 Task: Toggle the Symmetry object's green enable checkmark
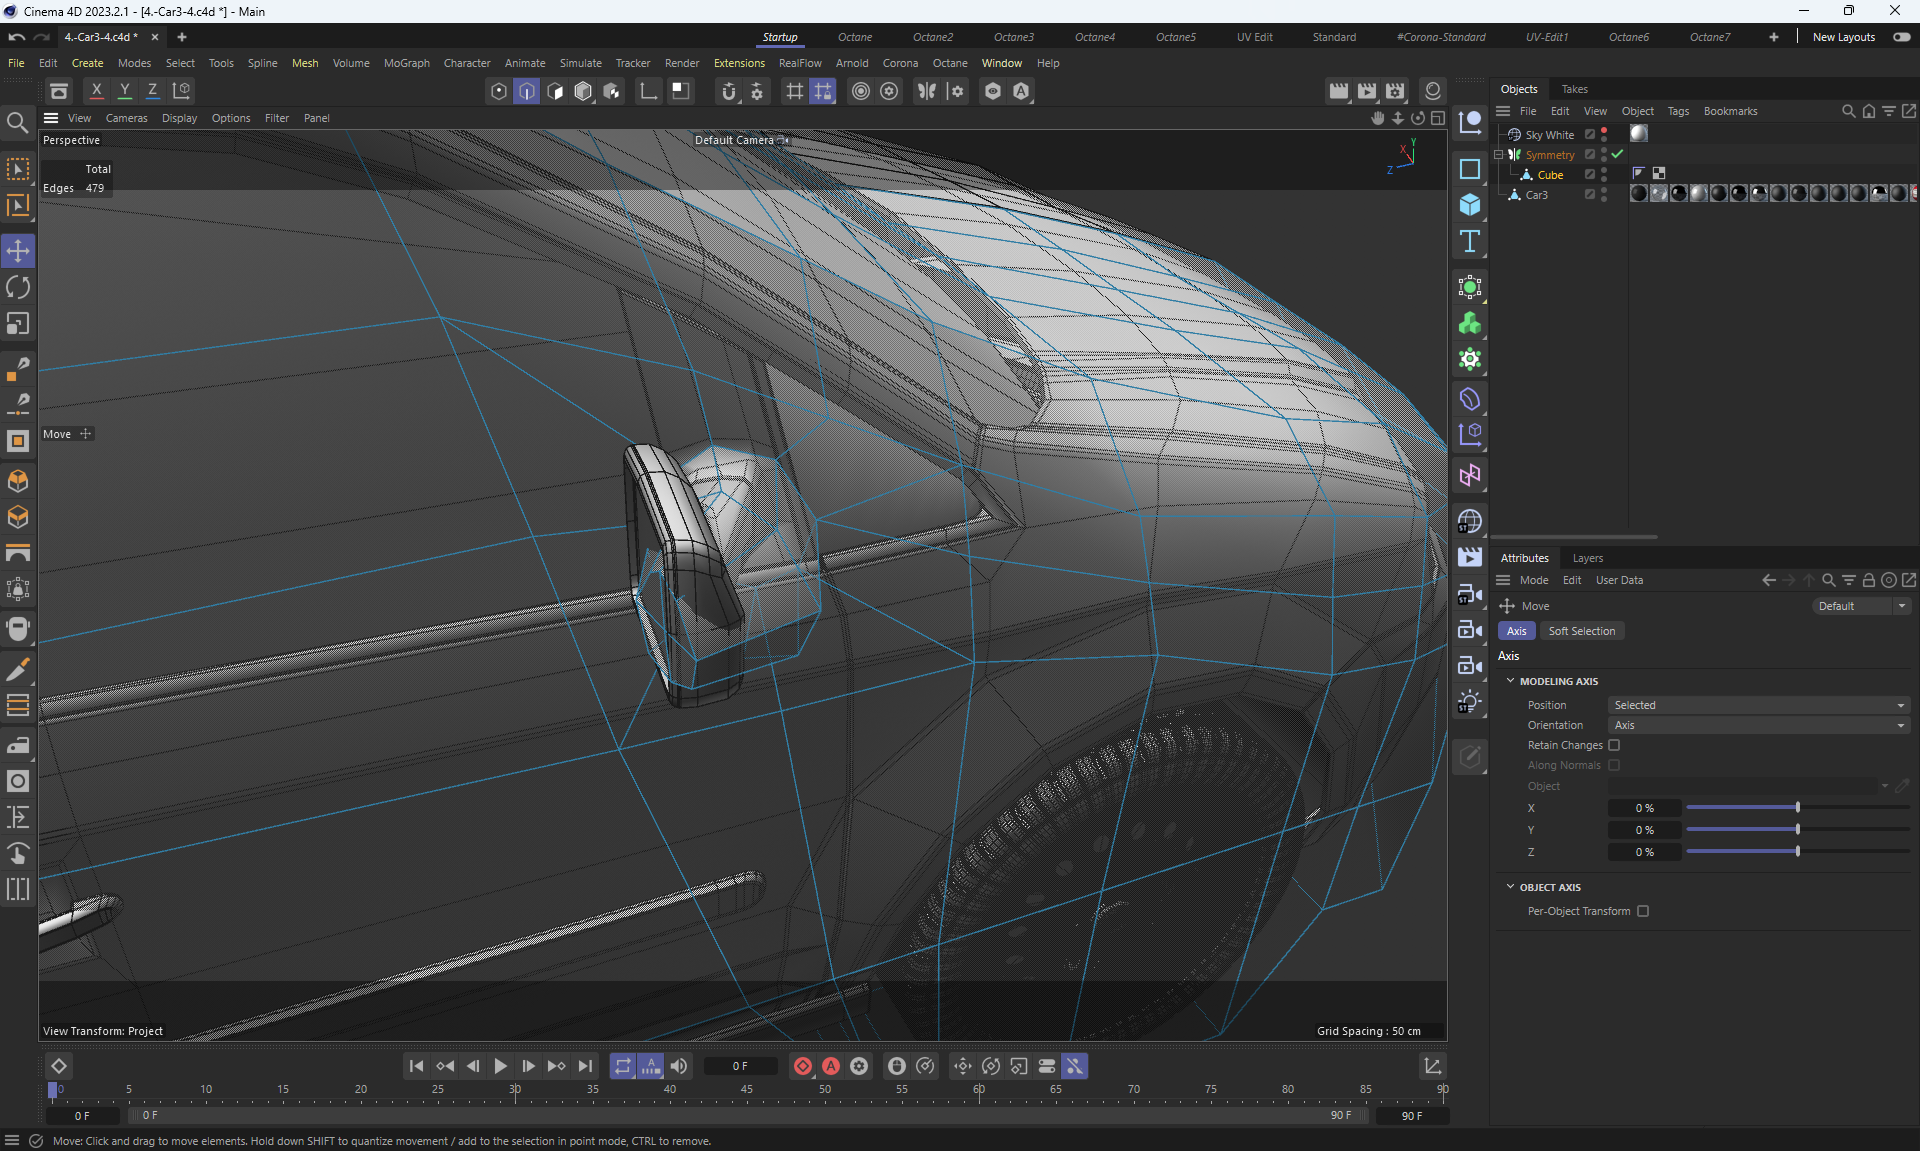pyautogui.click(x=1617, y=155)
